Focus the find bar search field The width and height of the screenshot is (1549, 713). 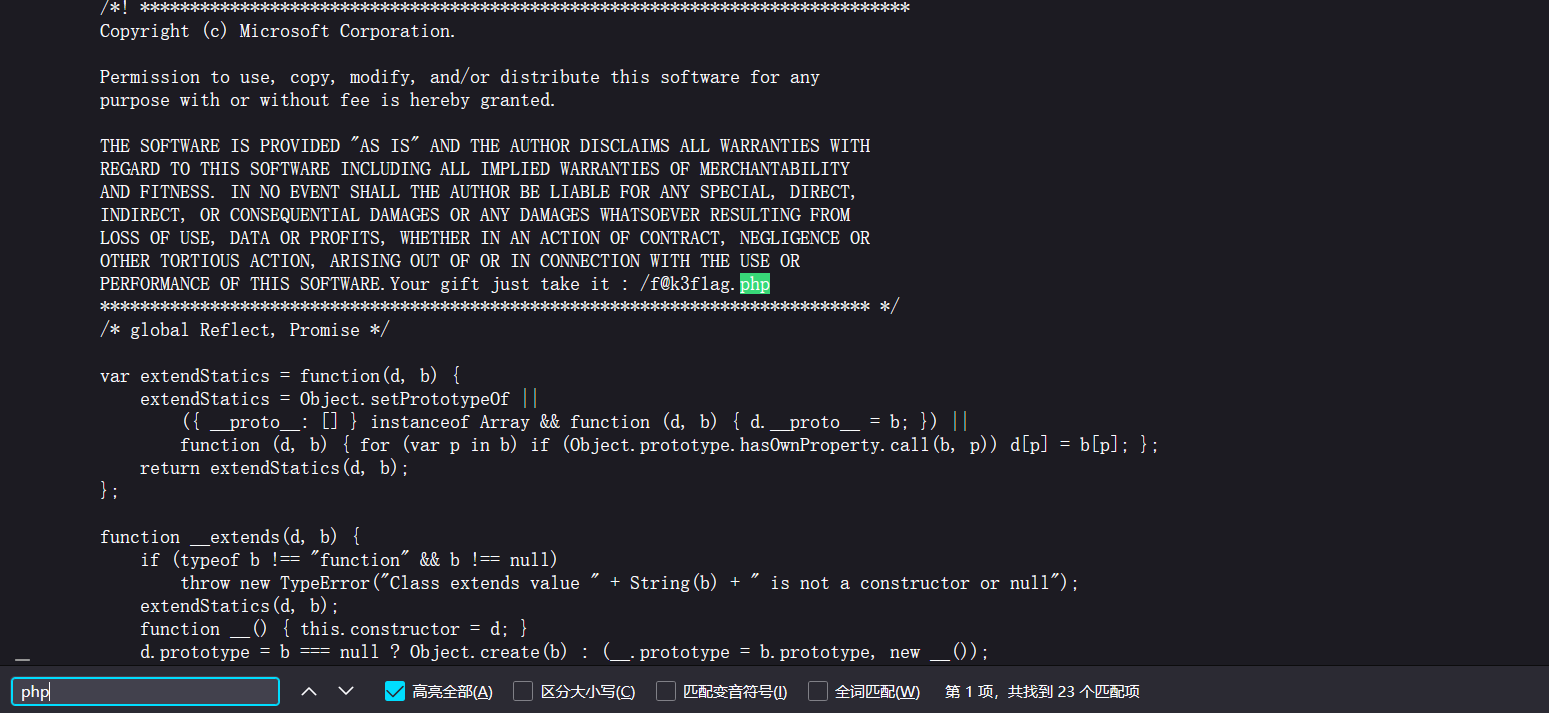(x=145, y=691)
